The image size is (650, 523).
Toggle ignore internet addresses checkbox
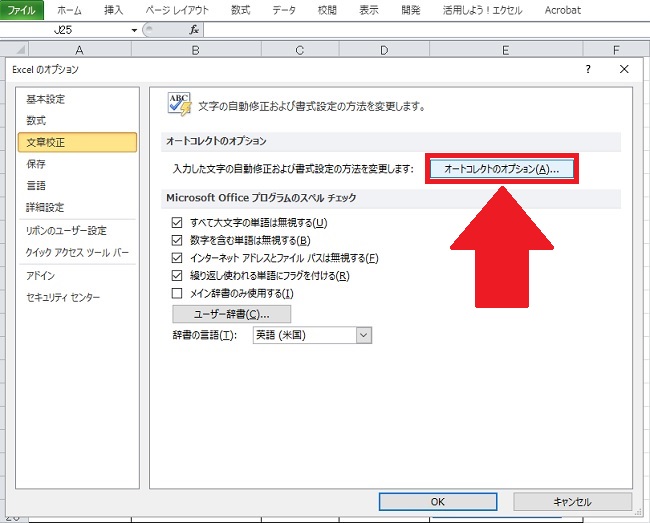click(178, 258)
